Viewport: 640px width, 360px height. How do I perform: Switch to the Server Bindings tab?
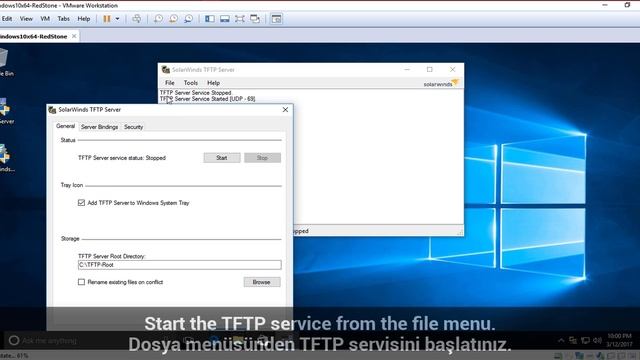[x=100, y=127]
